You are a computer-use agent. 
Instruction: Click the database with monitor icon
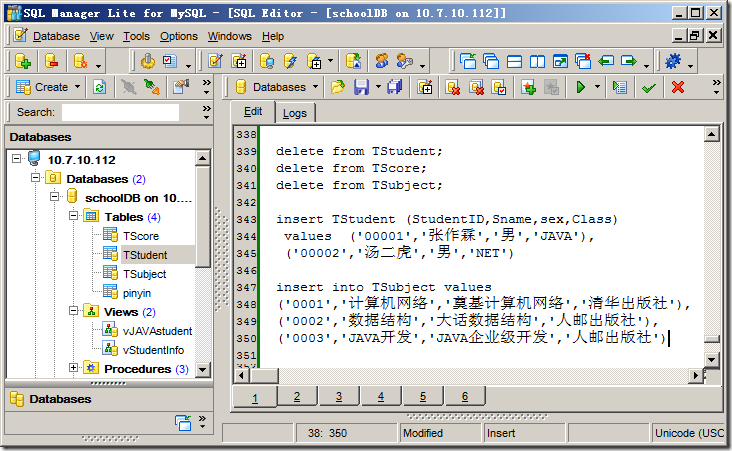tap(267, 61)
